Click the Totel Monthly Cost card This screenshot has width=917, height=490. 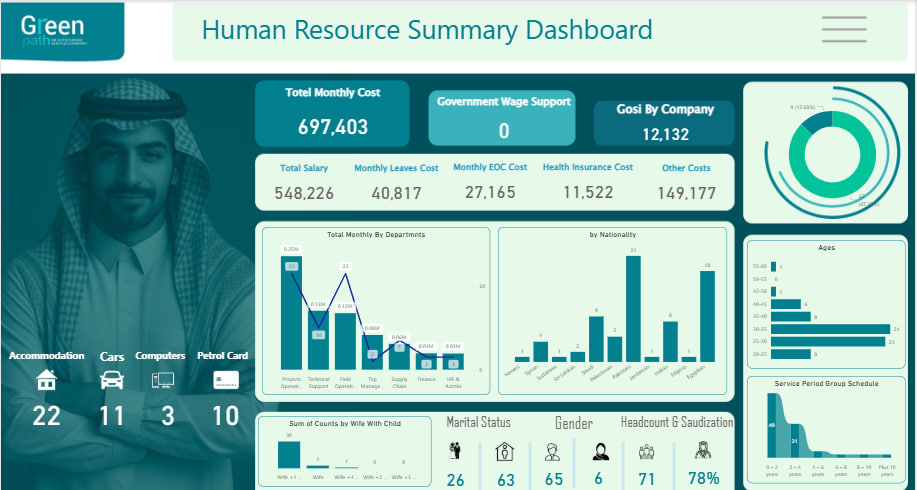pyautogui.click(x=332, y=113)
